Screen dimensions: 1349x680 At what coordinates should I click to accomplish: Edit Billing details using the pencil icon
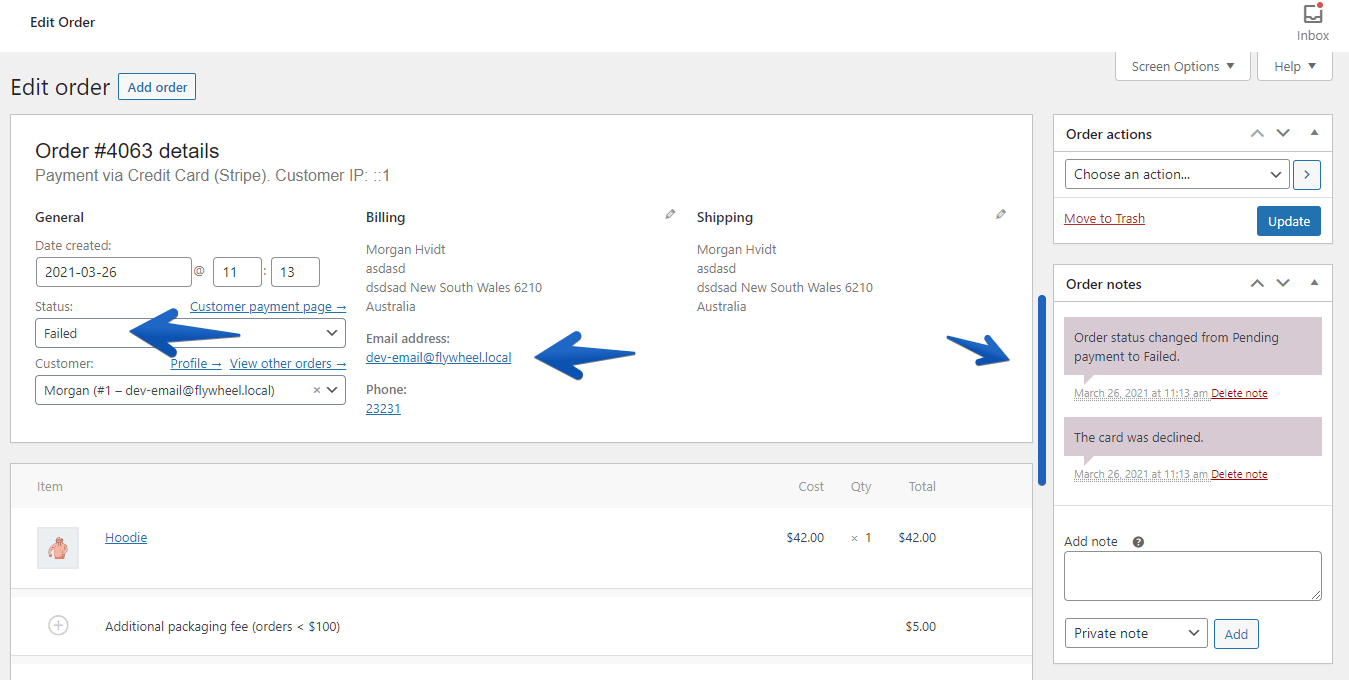point(669,214)
